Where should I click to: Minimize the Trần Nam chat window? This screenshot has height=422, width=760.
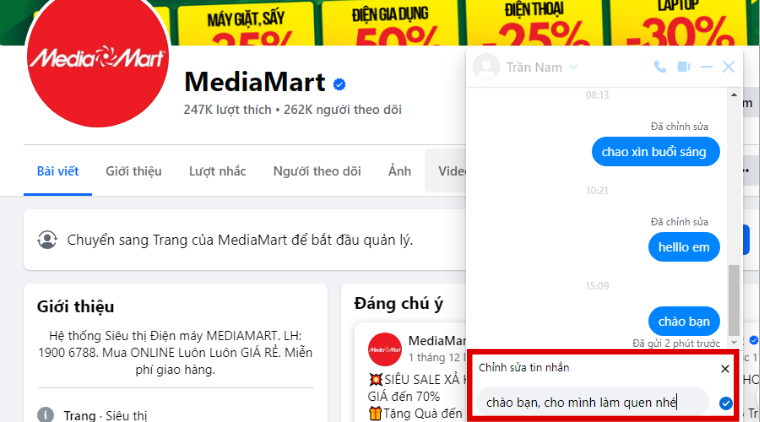(707, 67)
